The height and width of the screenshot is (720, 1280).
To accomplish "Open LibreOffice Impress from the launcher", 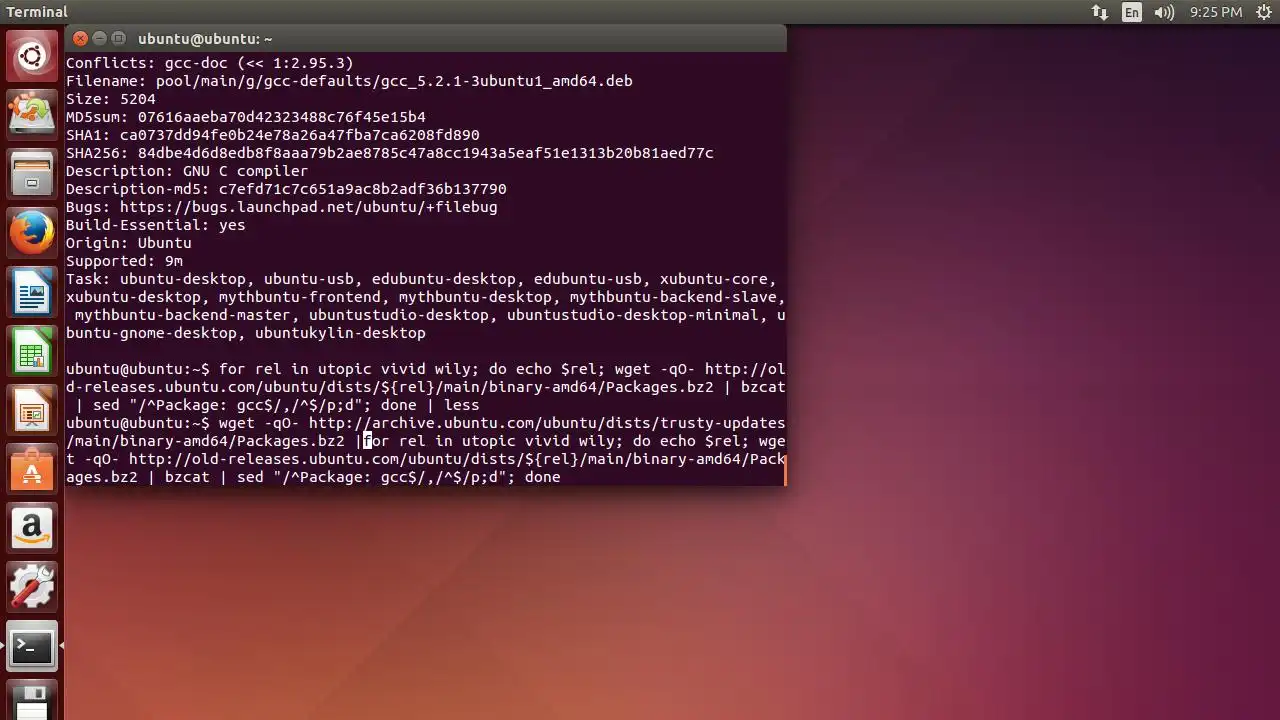I will (32, 410).
